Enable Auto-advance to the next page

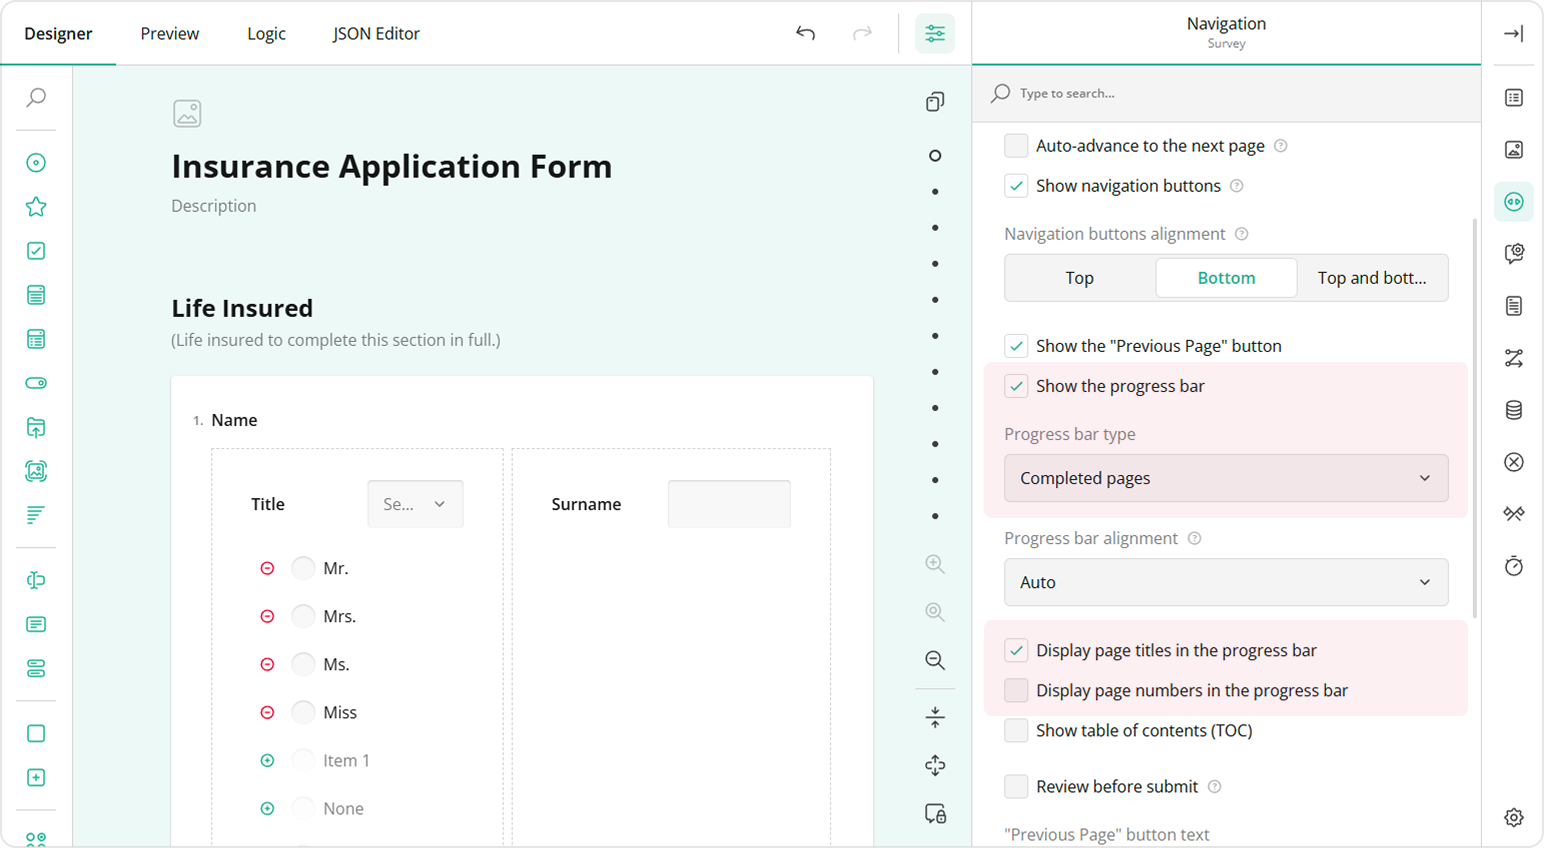pyautogui.click(x=1016, y=146)
